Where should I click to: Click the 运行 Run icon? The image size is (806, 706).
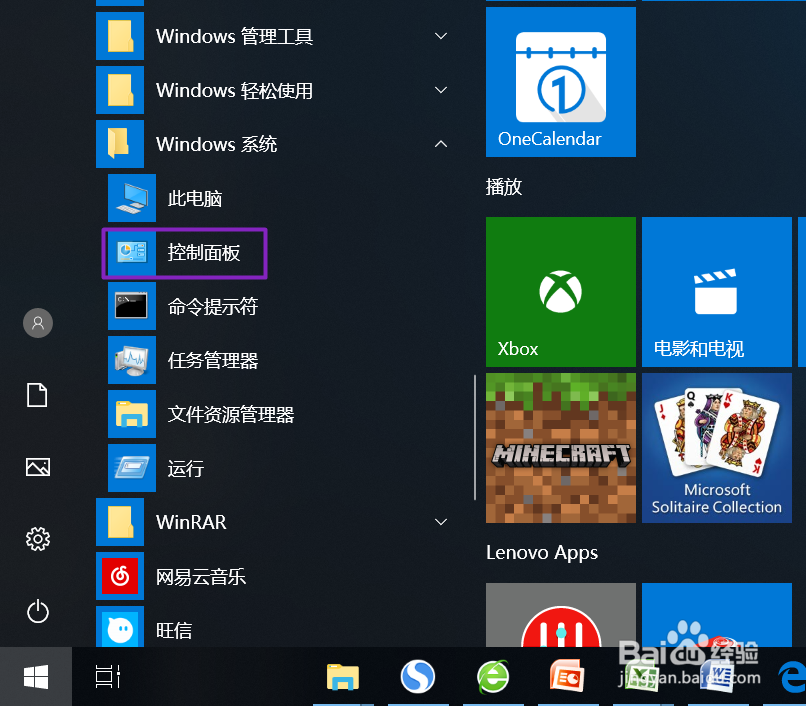click(132, 468)
